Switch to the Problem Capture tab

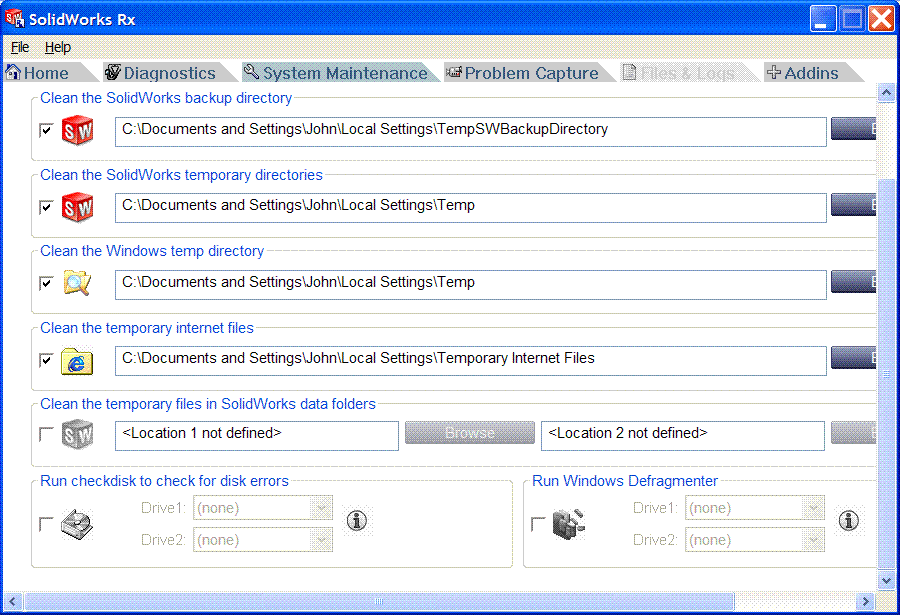point(531,73)
